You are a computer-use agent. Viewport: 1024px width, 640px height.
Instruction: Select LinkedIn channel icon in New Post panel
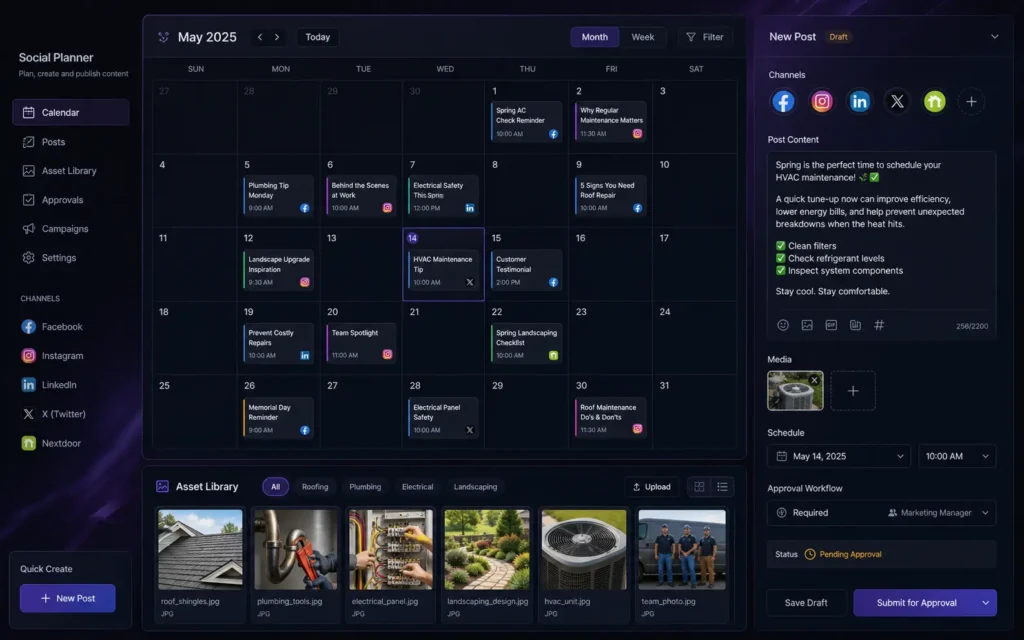[859, 102]
